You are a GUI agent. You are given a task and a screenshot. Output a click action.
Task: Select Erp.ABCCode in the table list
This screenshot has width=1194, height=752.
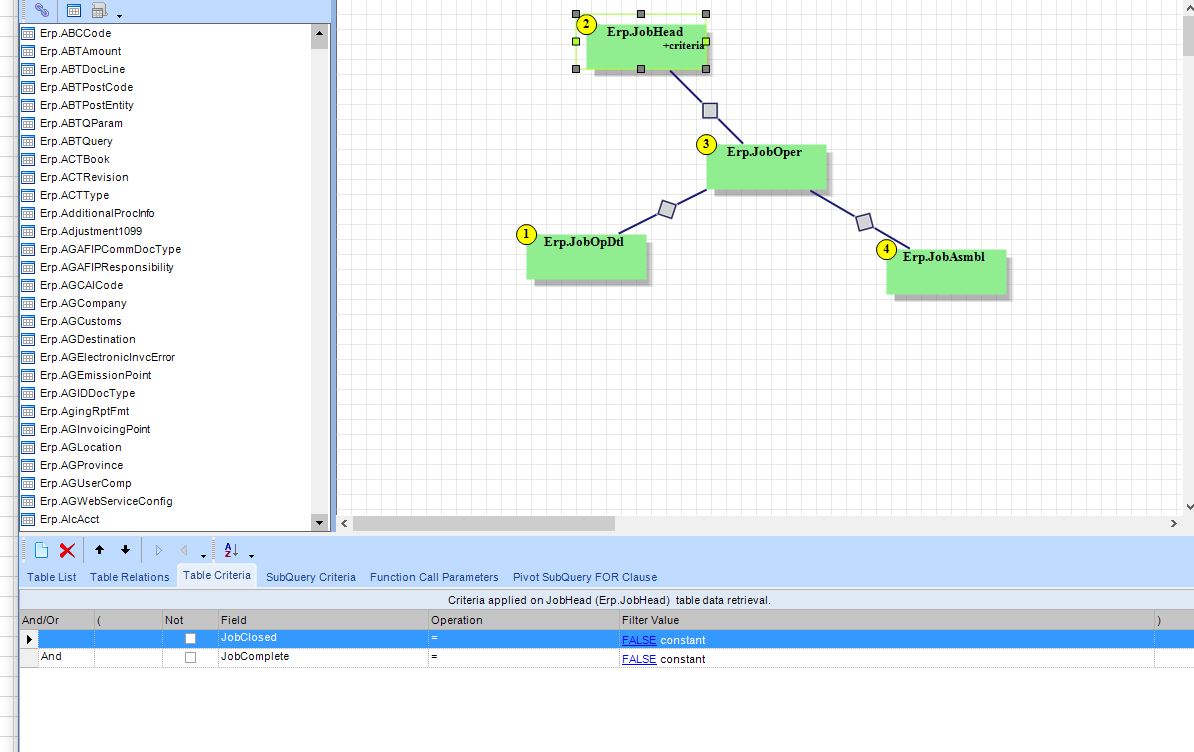[x=75, y=33]
